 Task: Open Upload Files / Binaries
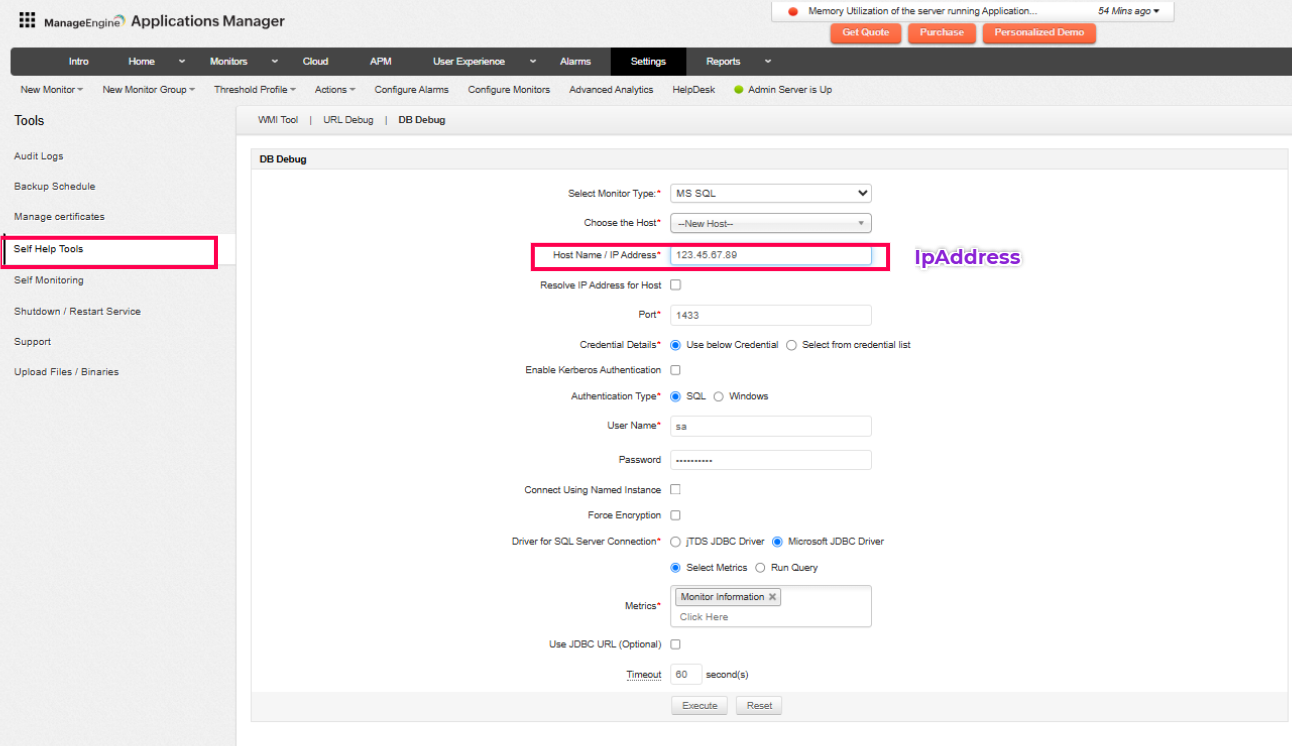coord(66,372)
